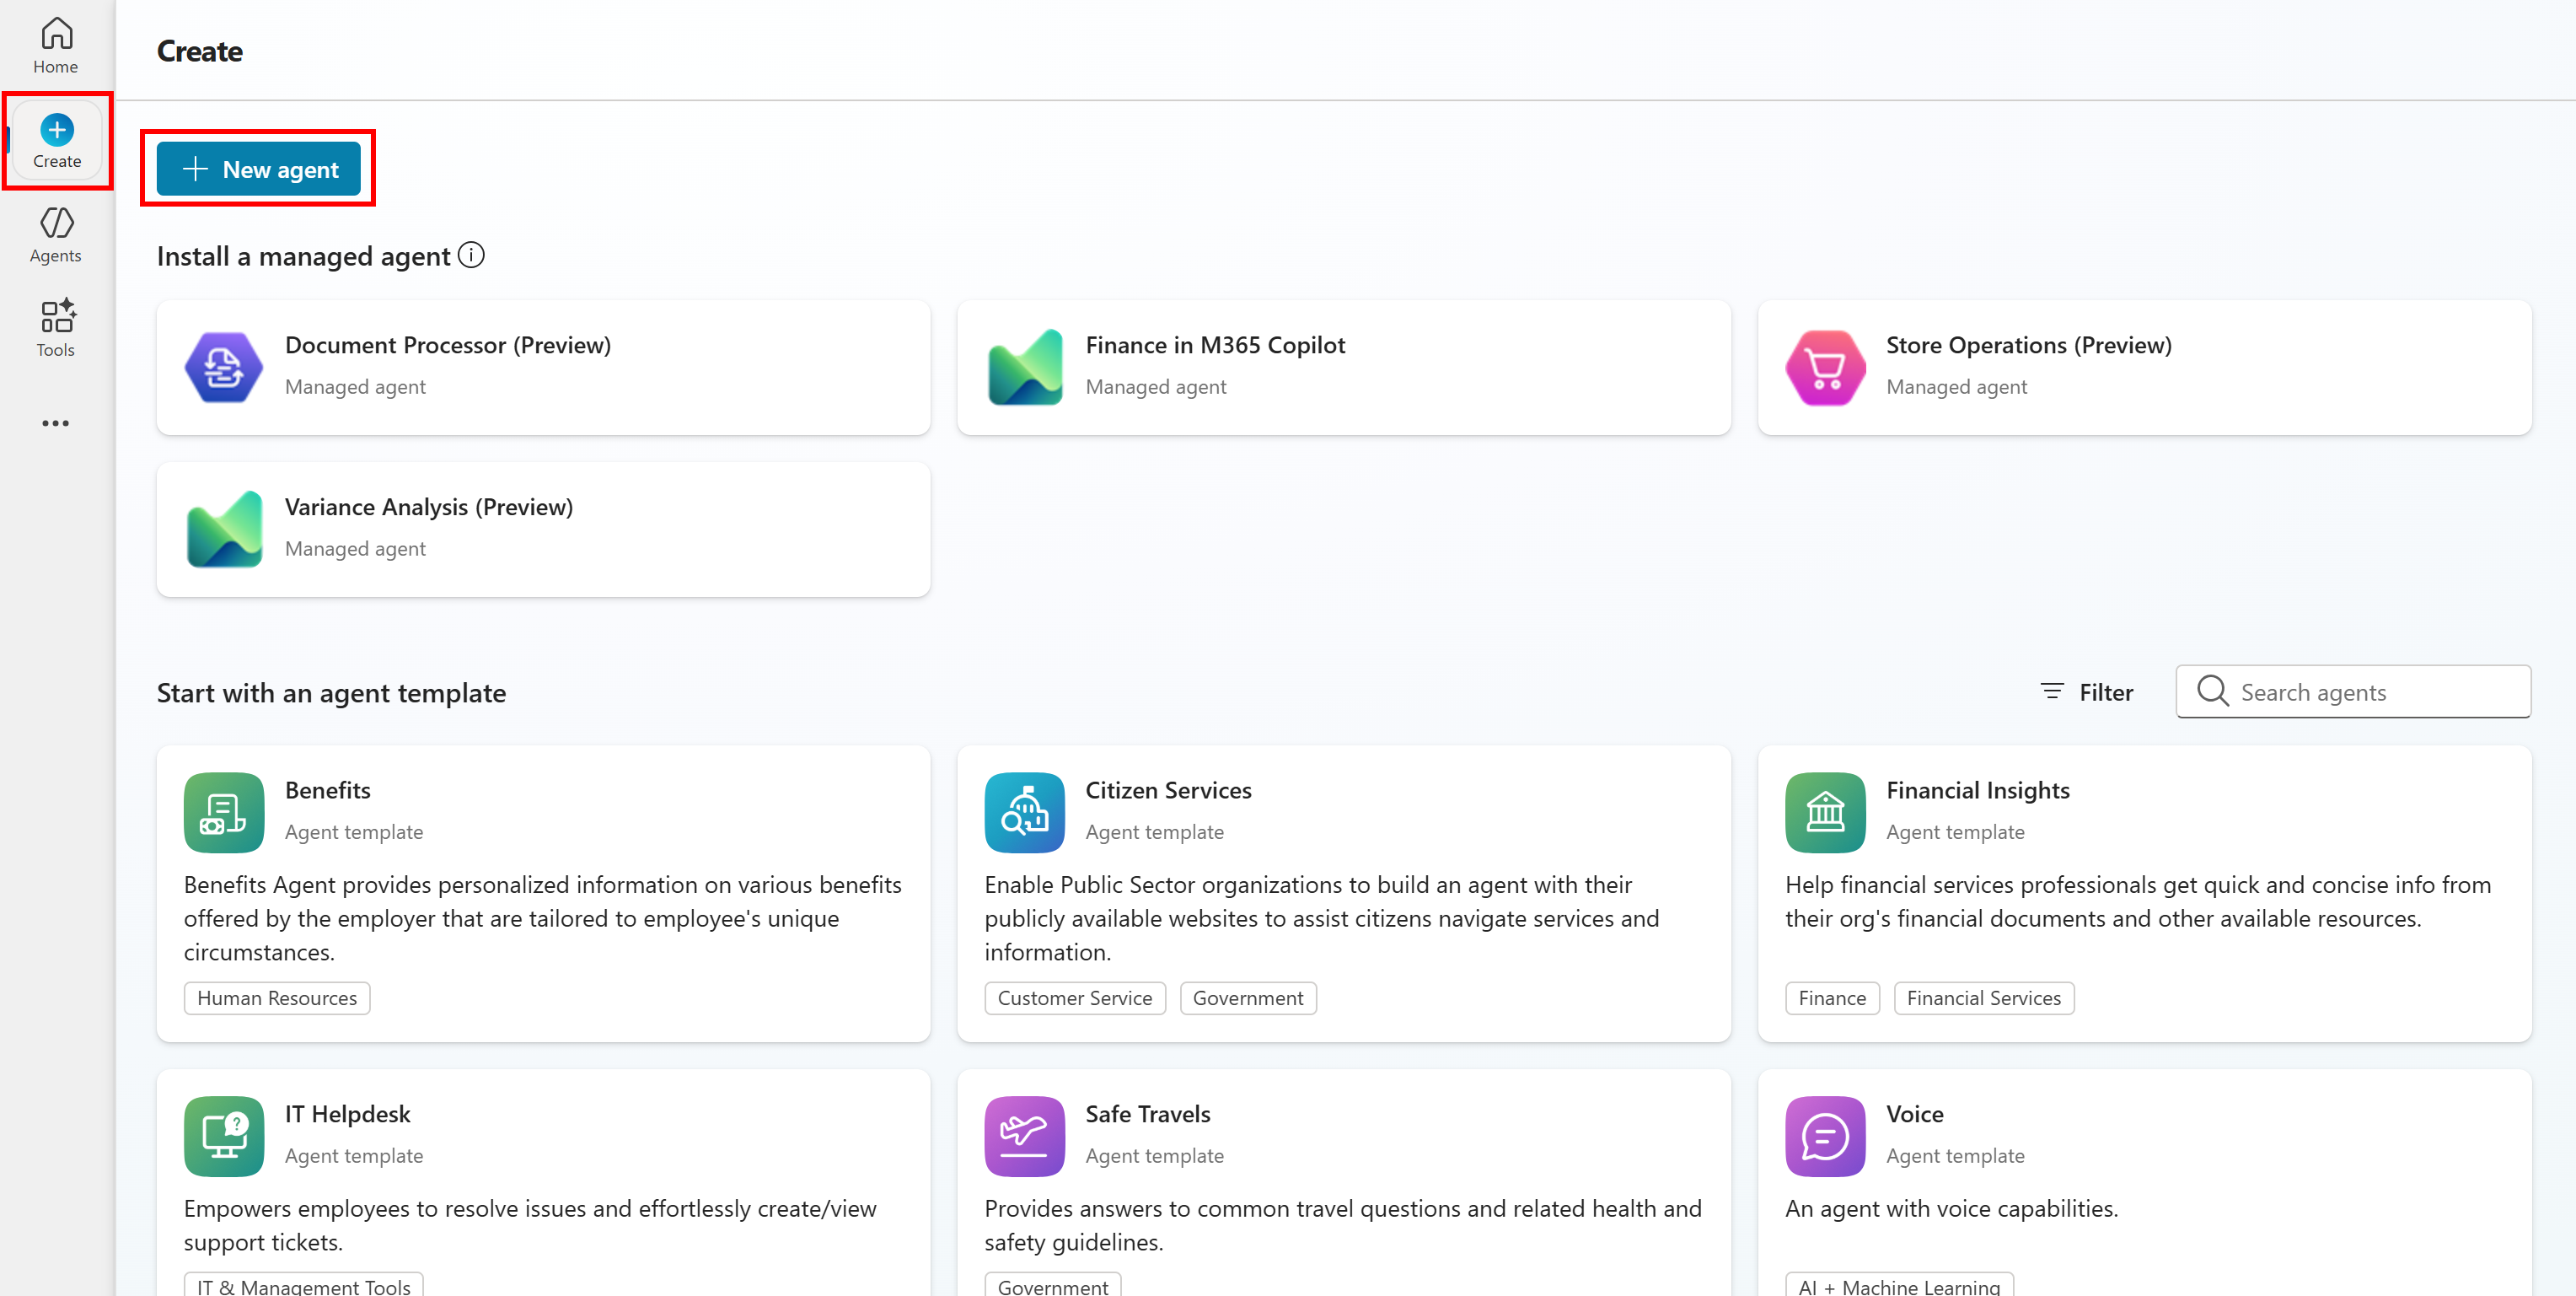This screenshot has width=2576, height=1296.
Task: Click the Government tag on Citizen Services
Action: tap(1247, 998)
